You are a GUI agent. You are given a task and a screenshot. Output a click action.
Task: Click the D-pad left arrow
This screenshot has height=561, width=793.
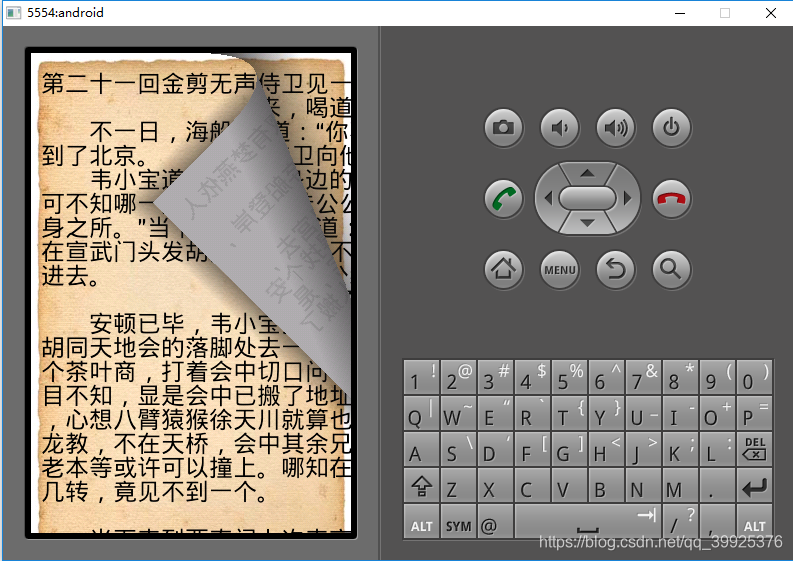(548, 198)
